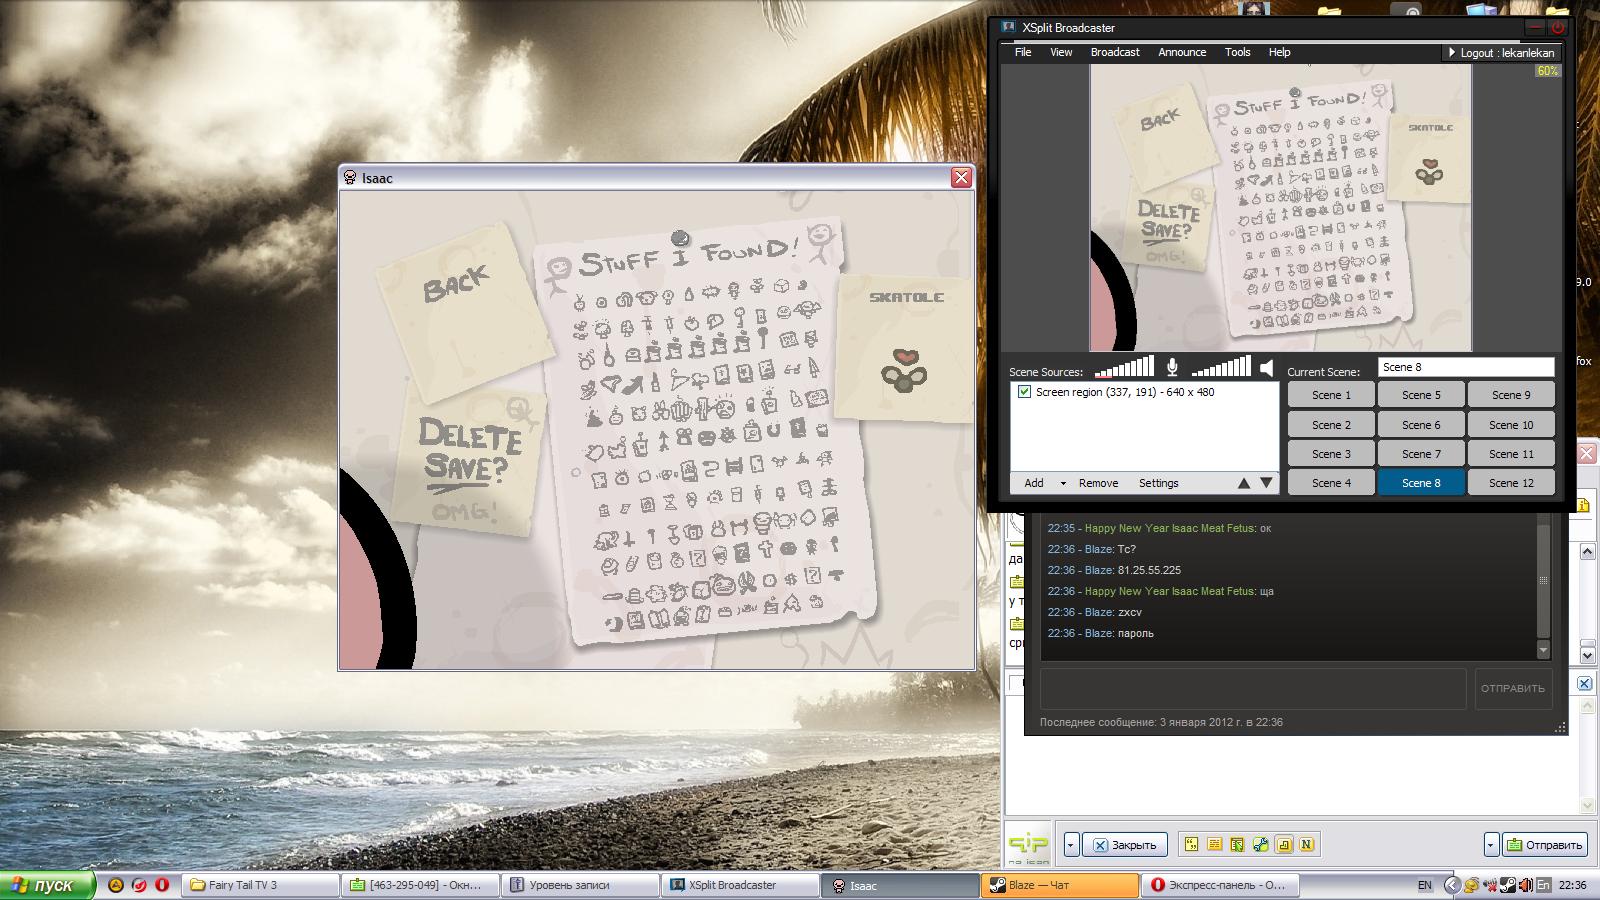Click the orange AIMP icon in quick launch
Screen dimensions: 1600x900
tap(116, 885)
